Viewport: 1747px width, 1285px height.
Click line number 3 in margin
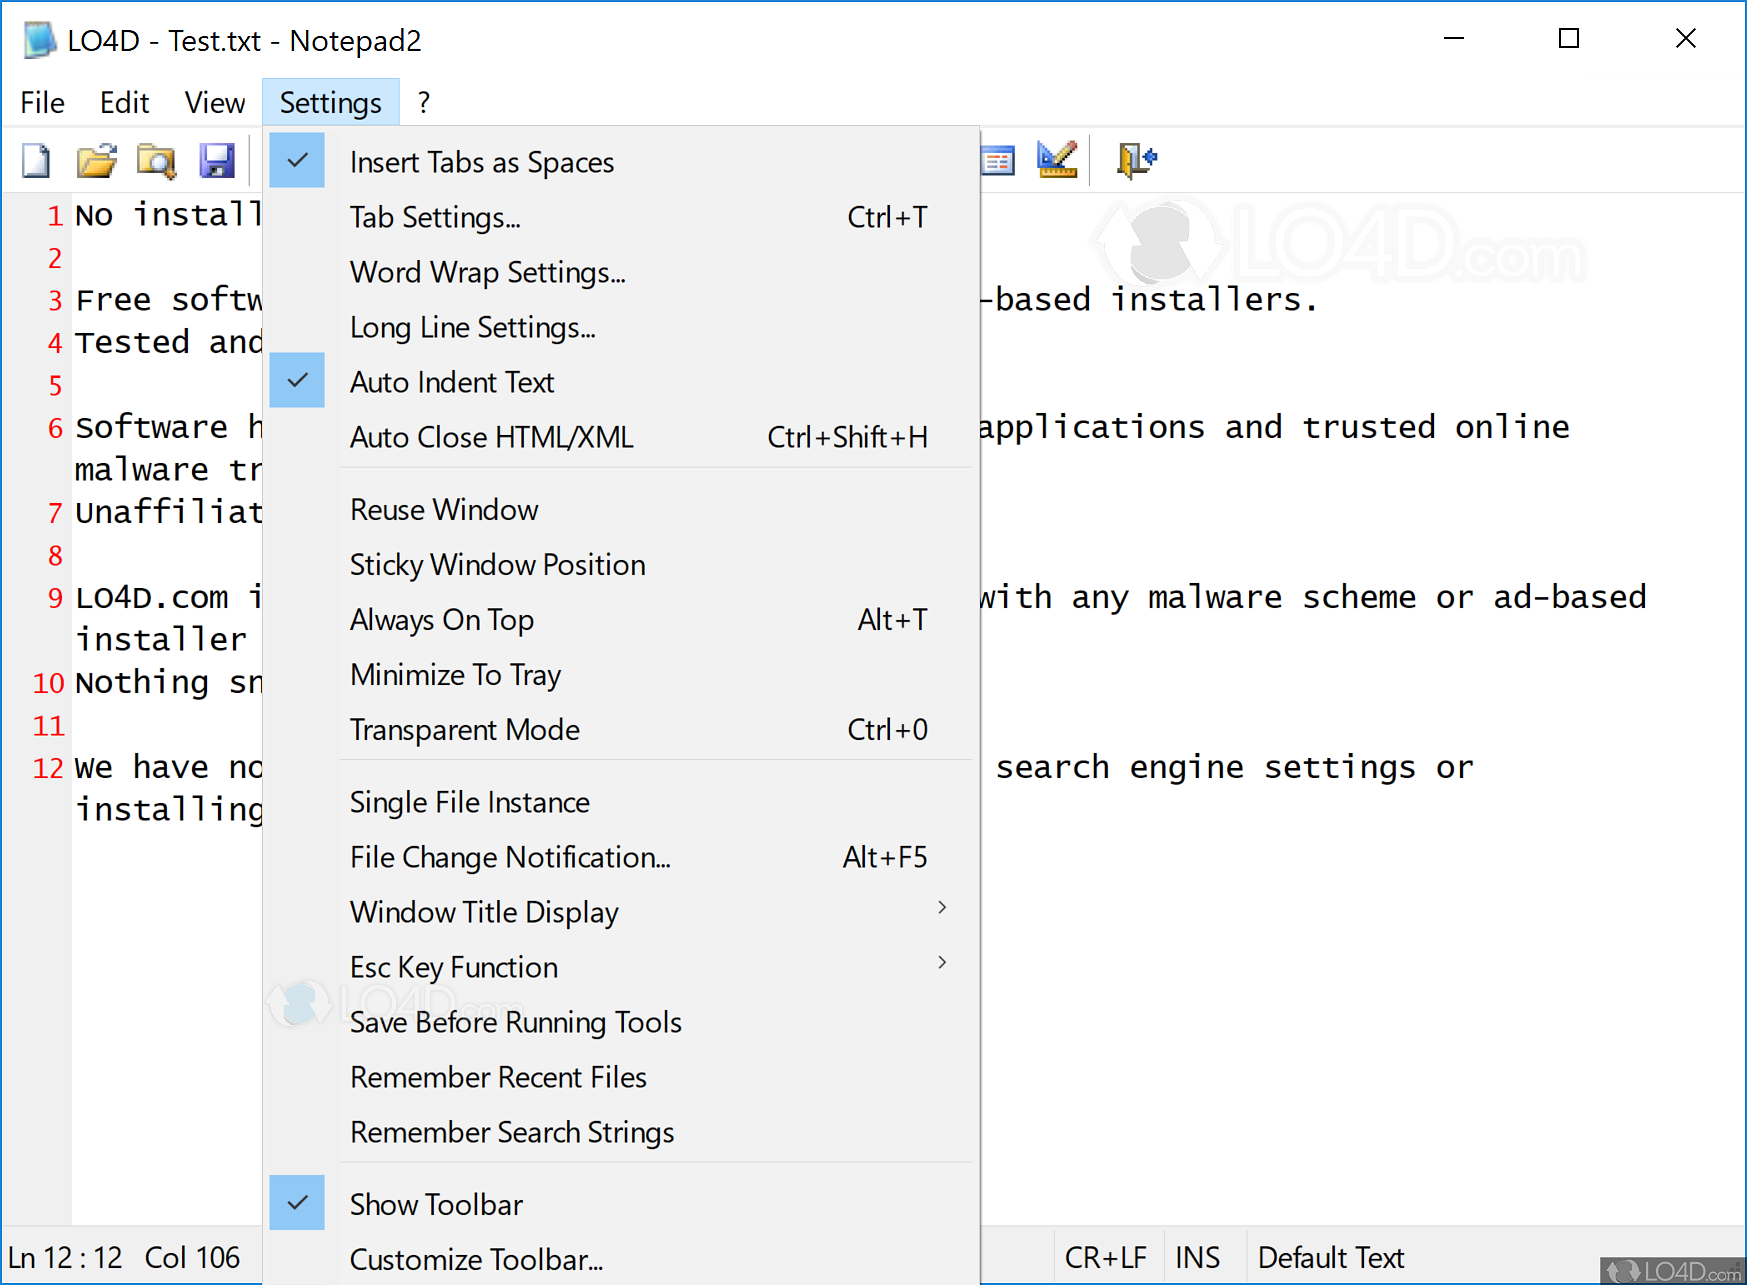[56, 300]
